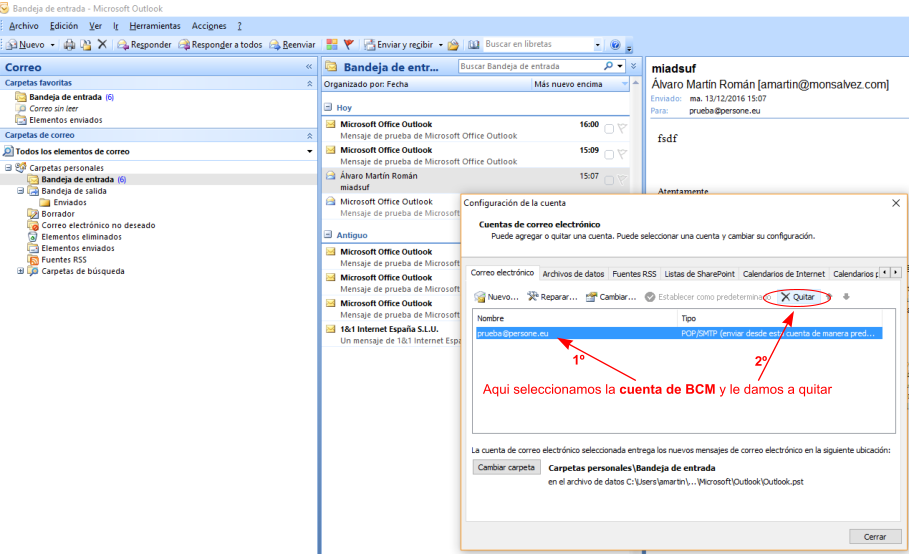Click the Responder a todos button

point(220,45)
